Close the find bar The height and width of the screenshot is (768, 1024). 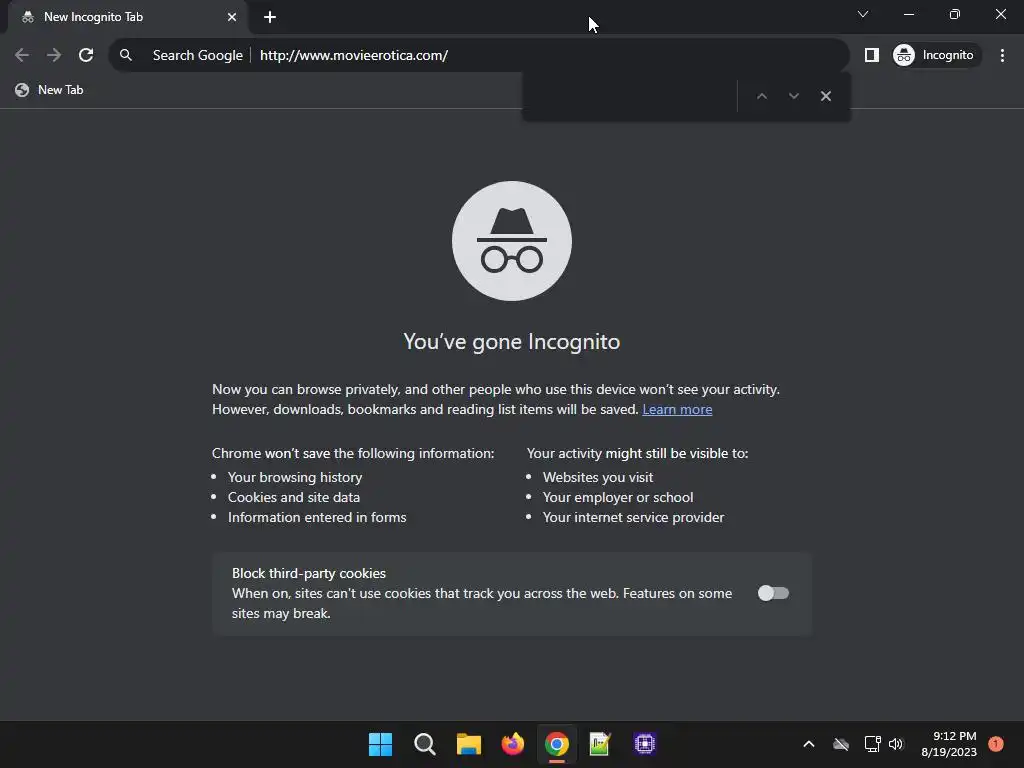(825, 96)
